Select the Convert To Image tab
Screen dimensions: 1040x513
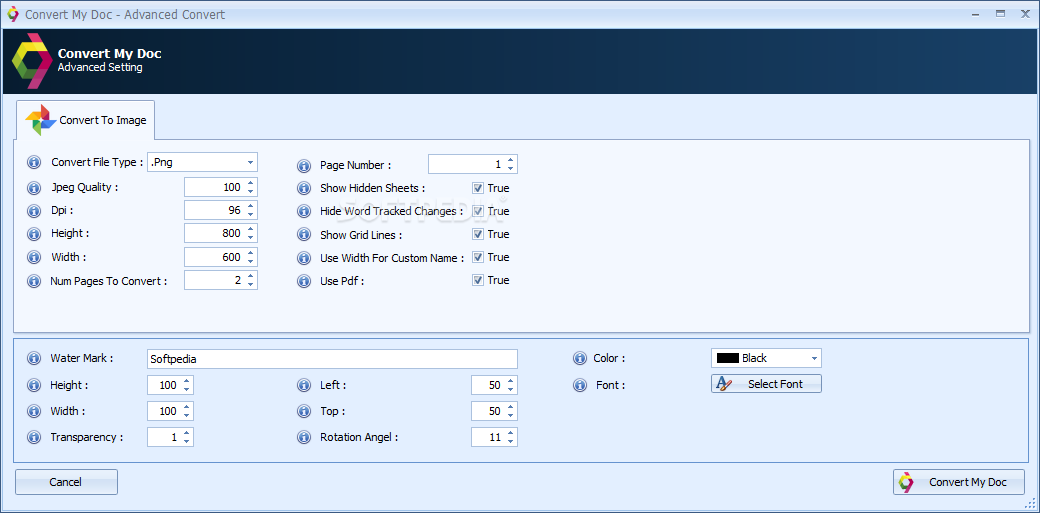(x=86, y=120)
